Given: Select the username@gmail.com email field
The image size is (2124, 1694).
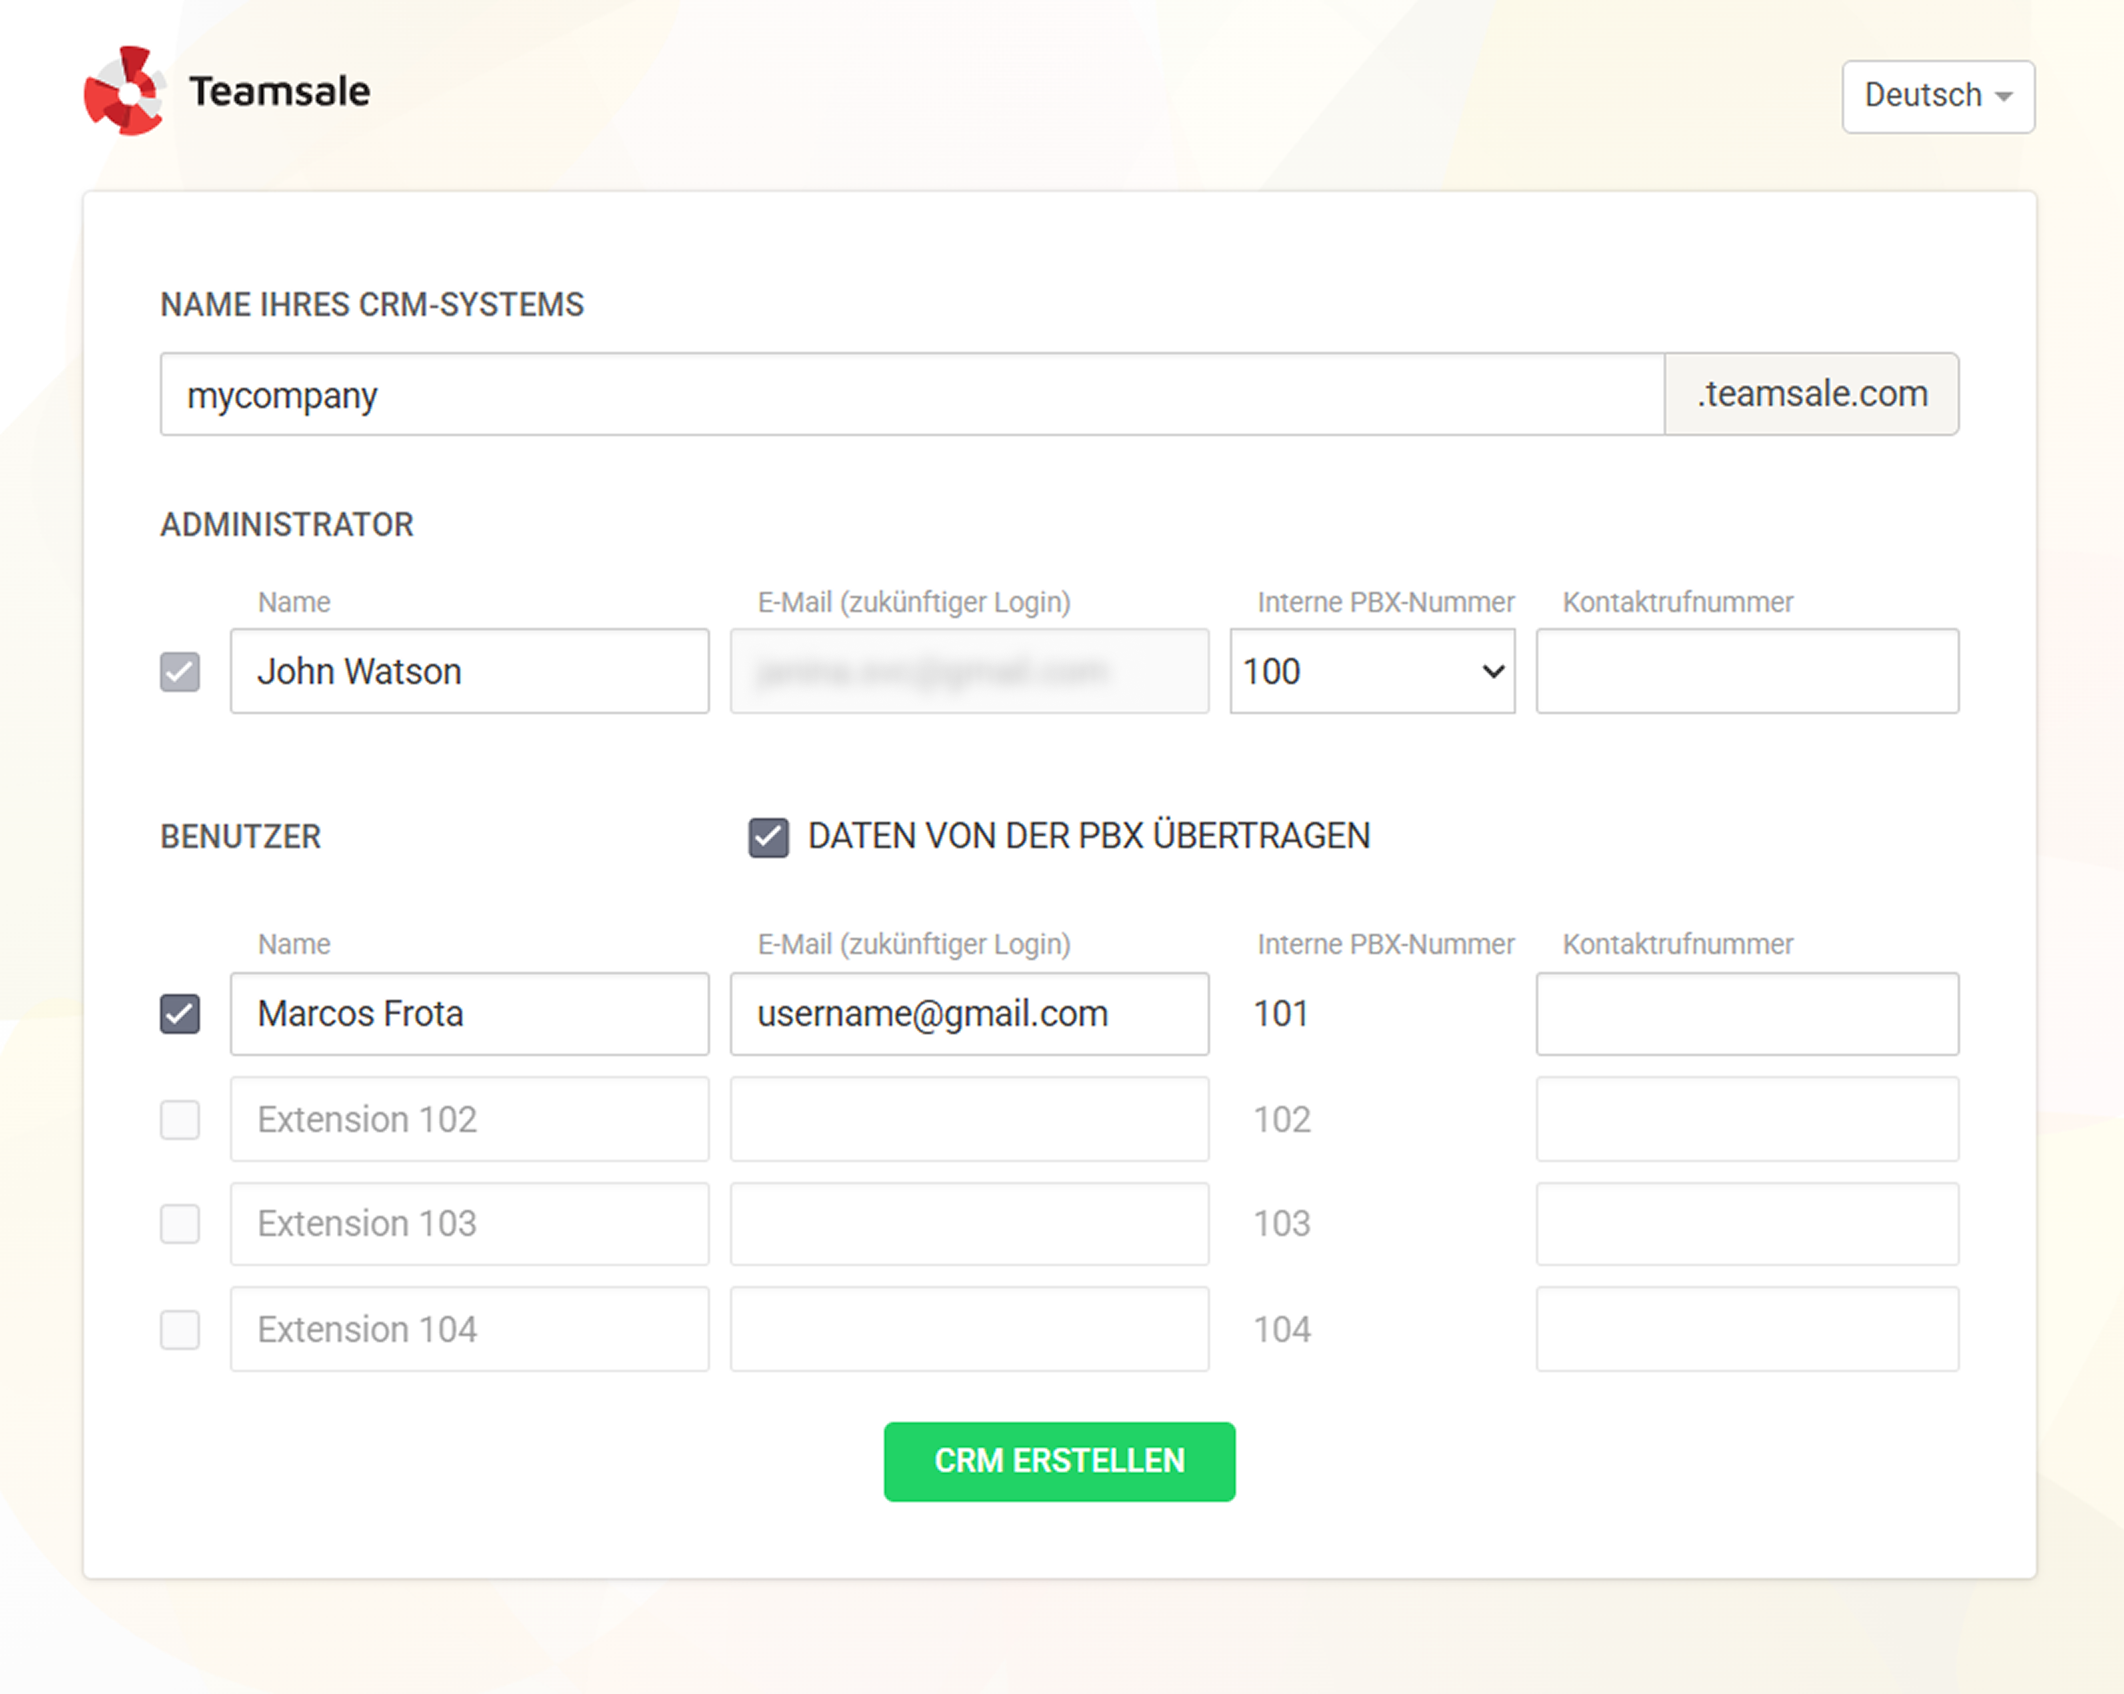Looking at the screenshot, I should click(968, 1013).
